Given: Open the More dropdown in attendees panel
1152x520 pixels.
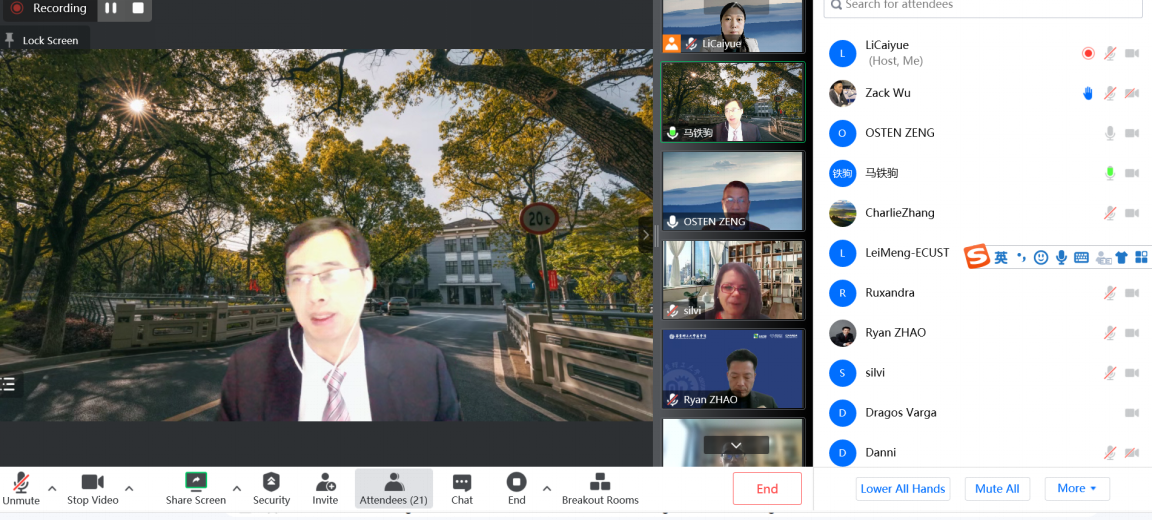Looking at the screenshot, I should coord(1076,488).
